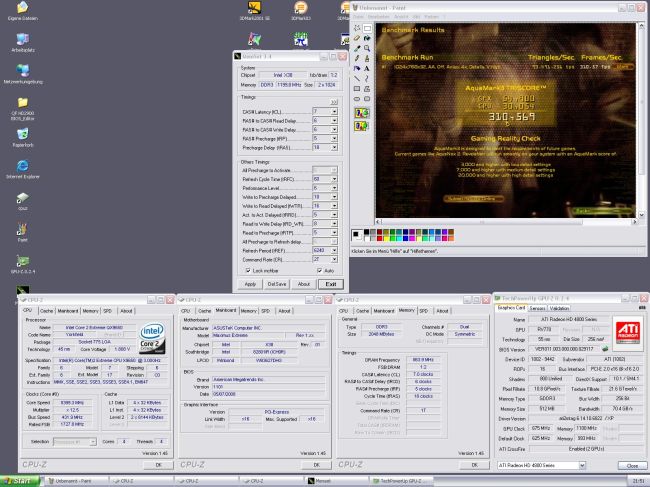The image size is (650, 487).
Task: Select the Pencil tool in Paint
Action: coord(357,58)
